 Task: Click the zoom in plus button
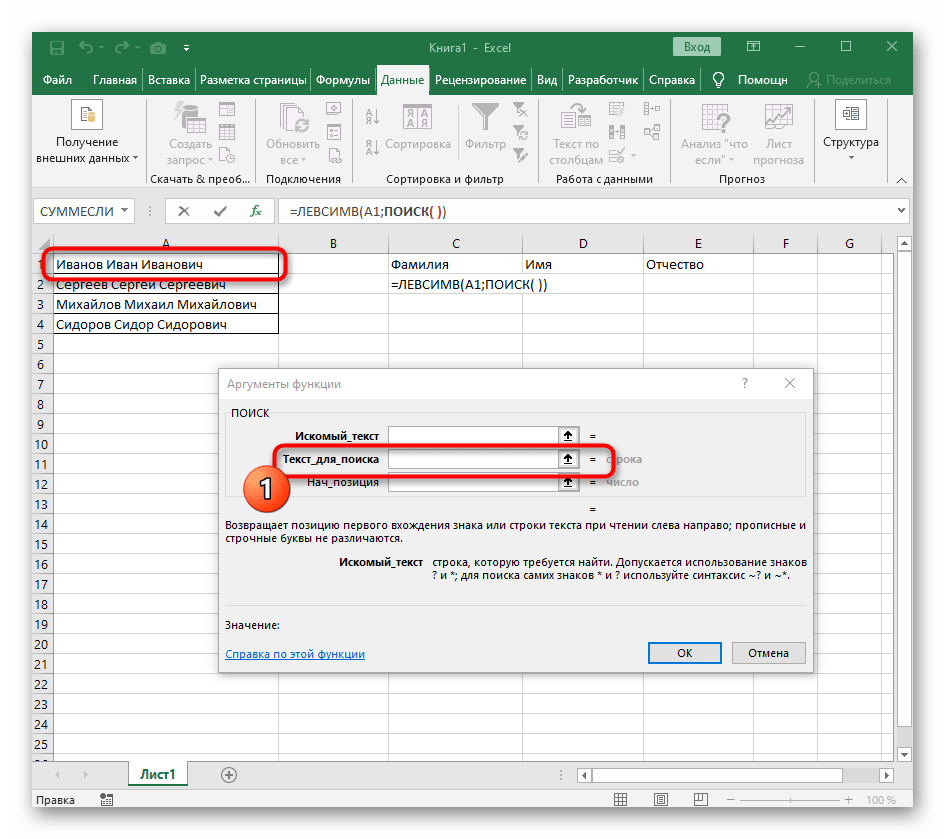click(849, 800)
